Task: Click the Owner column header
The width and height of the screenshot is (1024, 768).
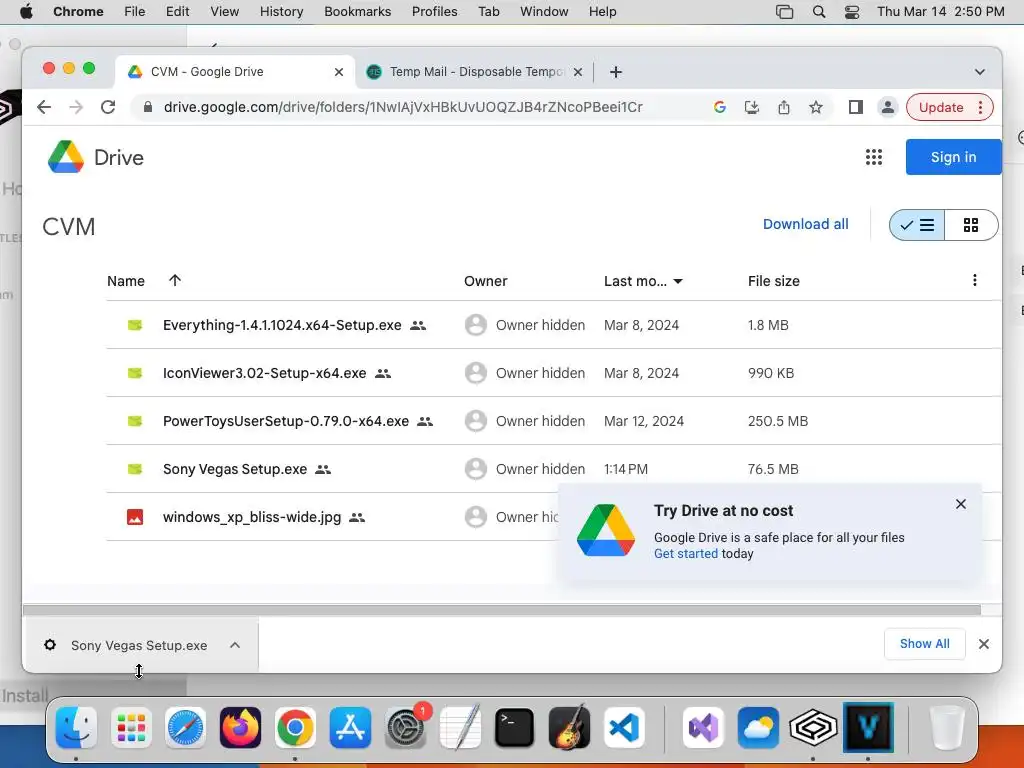Action: click(485, 281)
